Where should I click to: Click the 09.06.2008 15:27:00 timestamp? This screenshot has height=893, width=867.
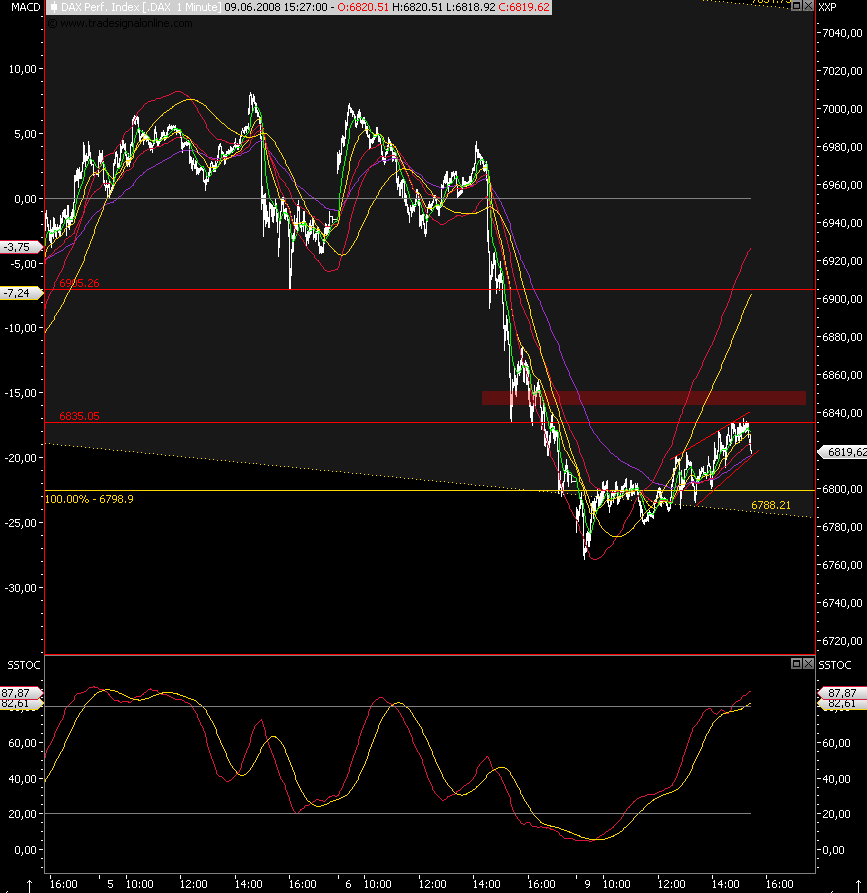coord(276,7)
